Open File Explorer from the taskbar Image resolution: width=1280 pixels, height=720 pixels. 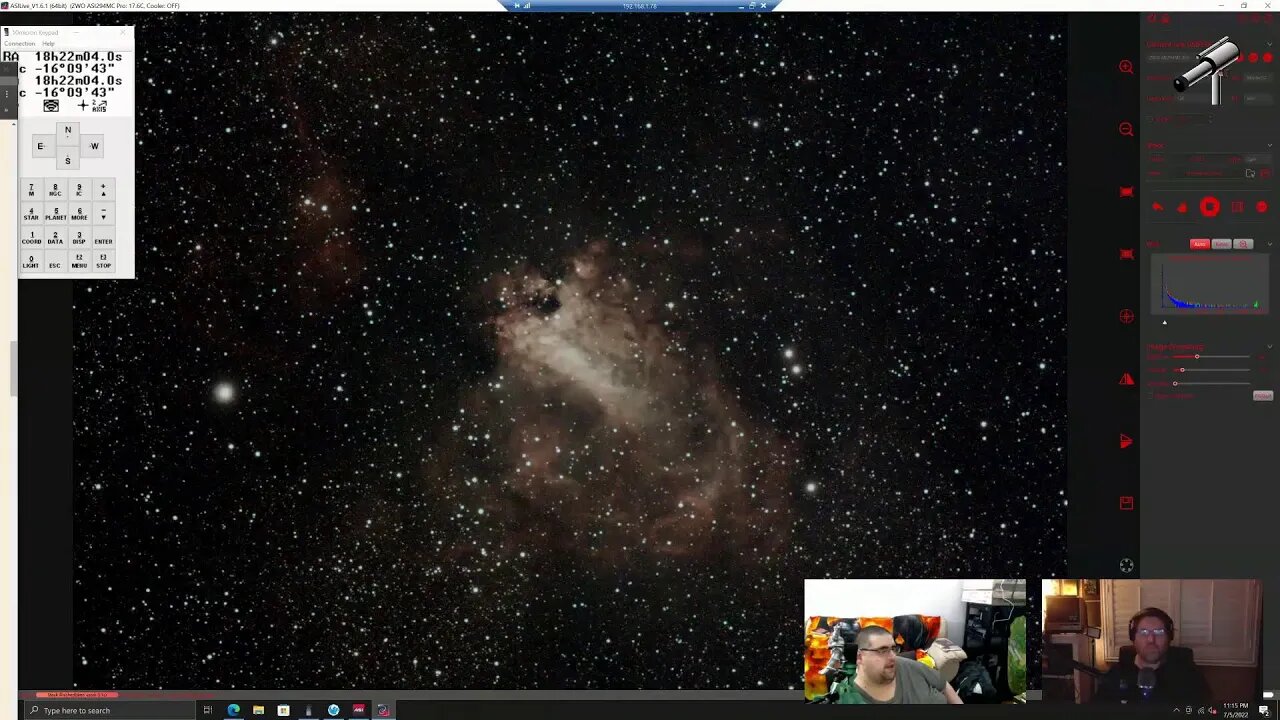click(258, 710)
